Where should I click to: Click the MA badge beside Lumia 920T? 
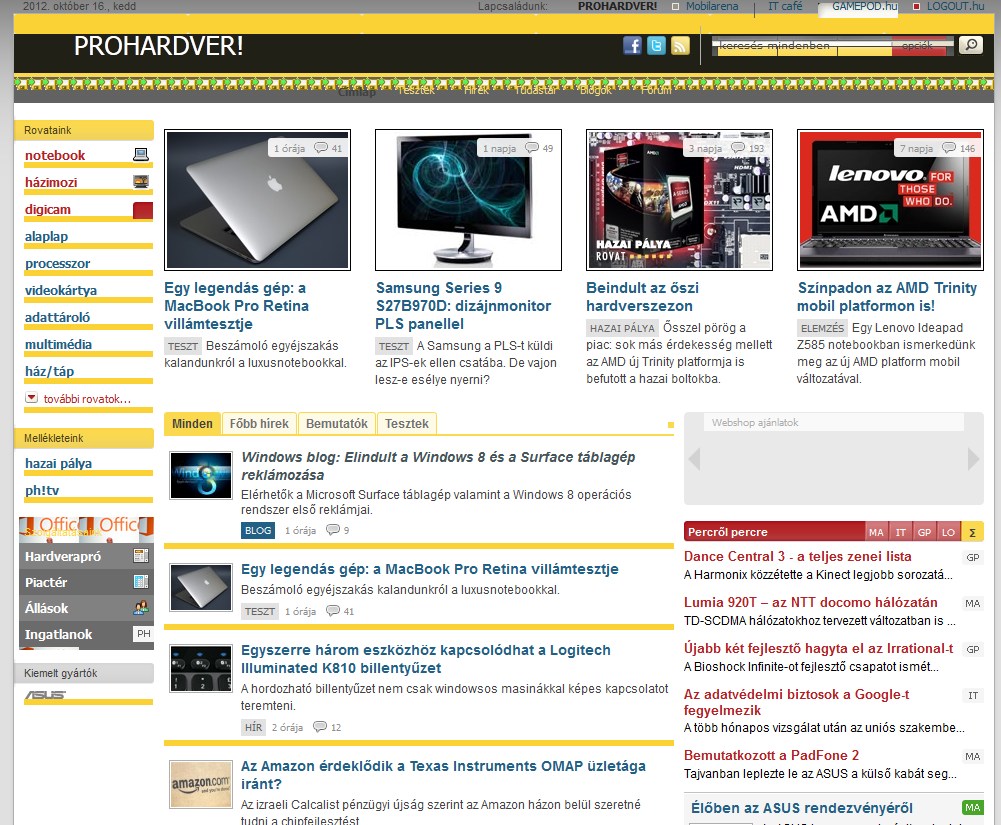(x=972, y=603)
